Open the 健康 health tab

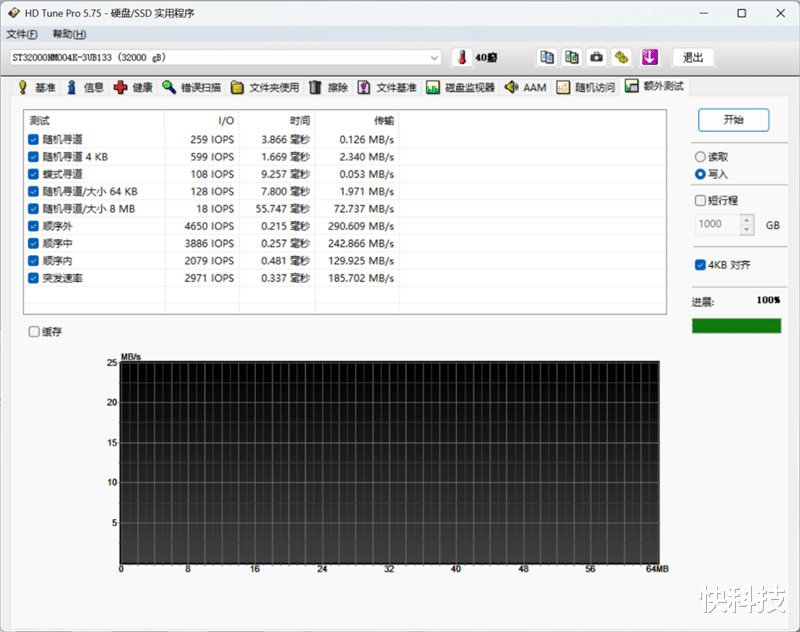133,87
